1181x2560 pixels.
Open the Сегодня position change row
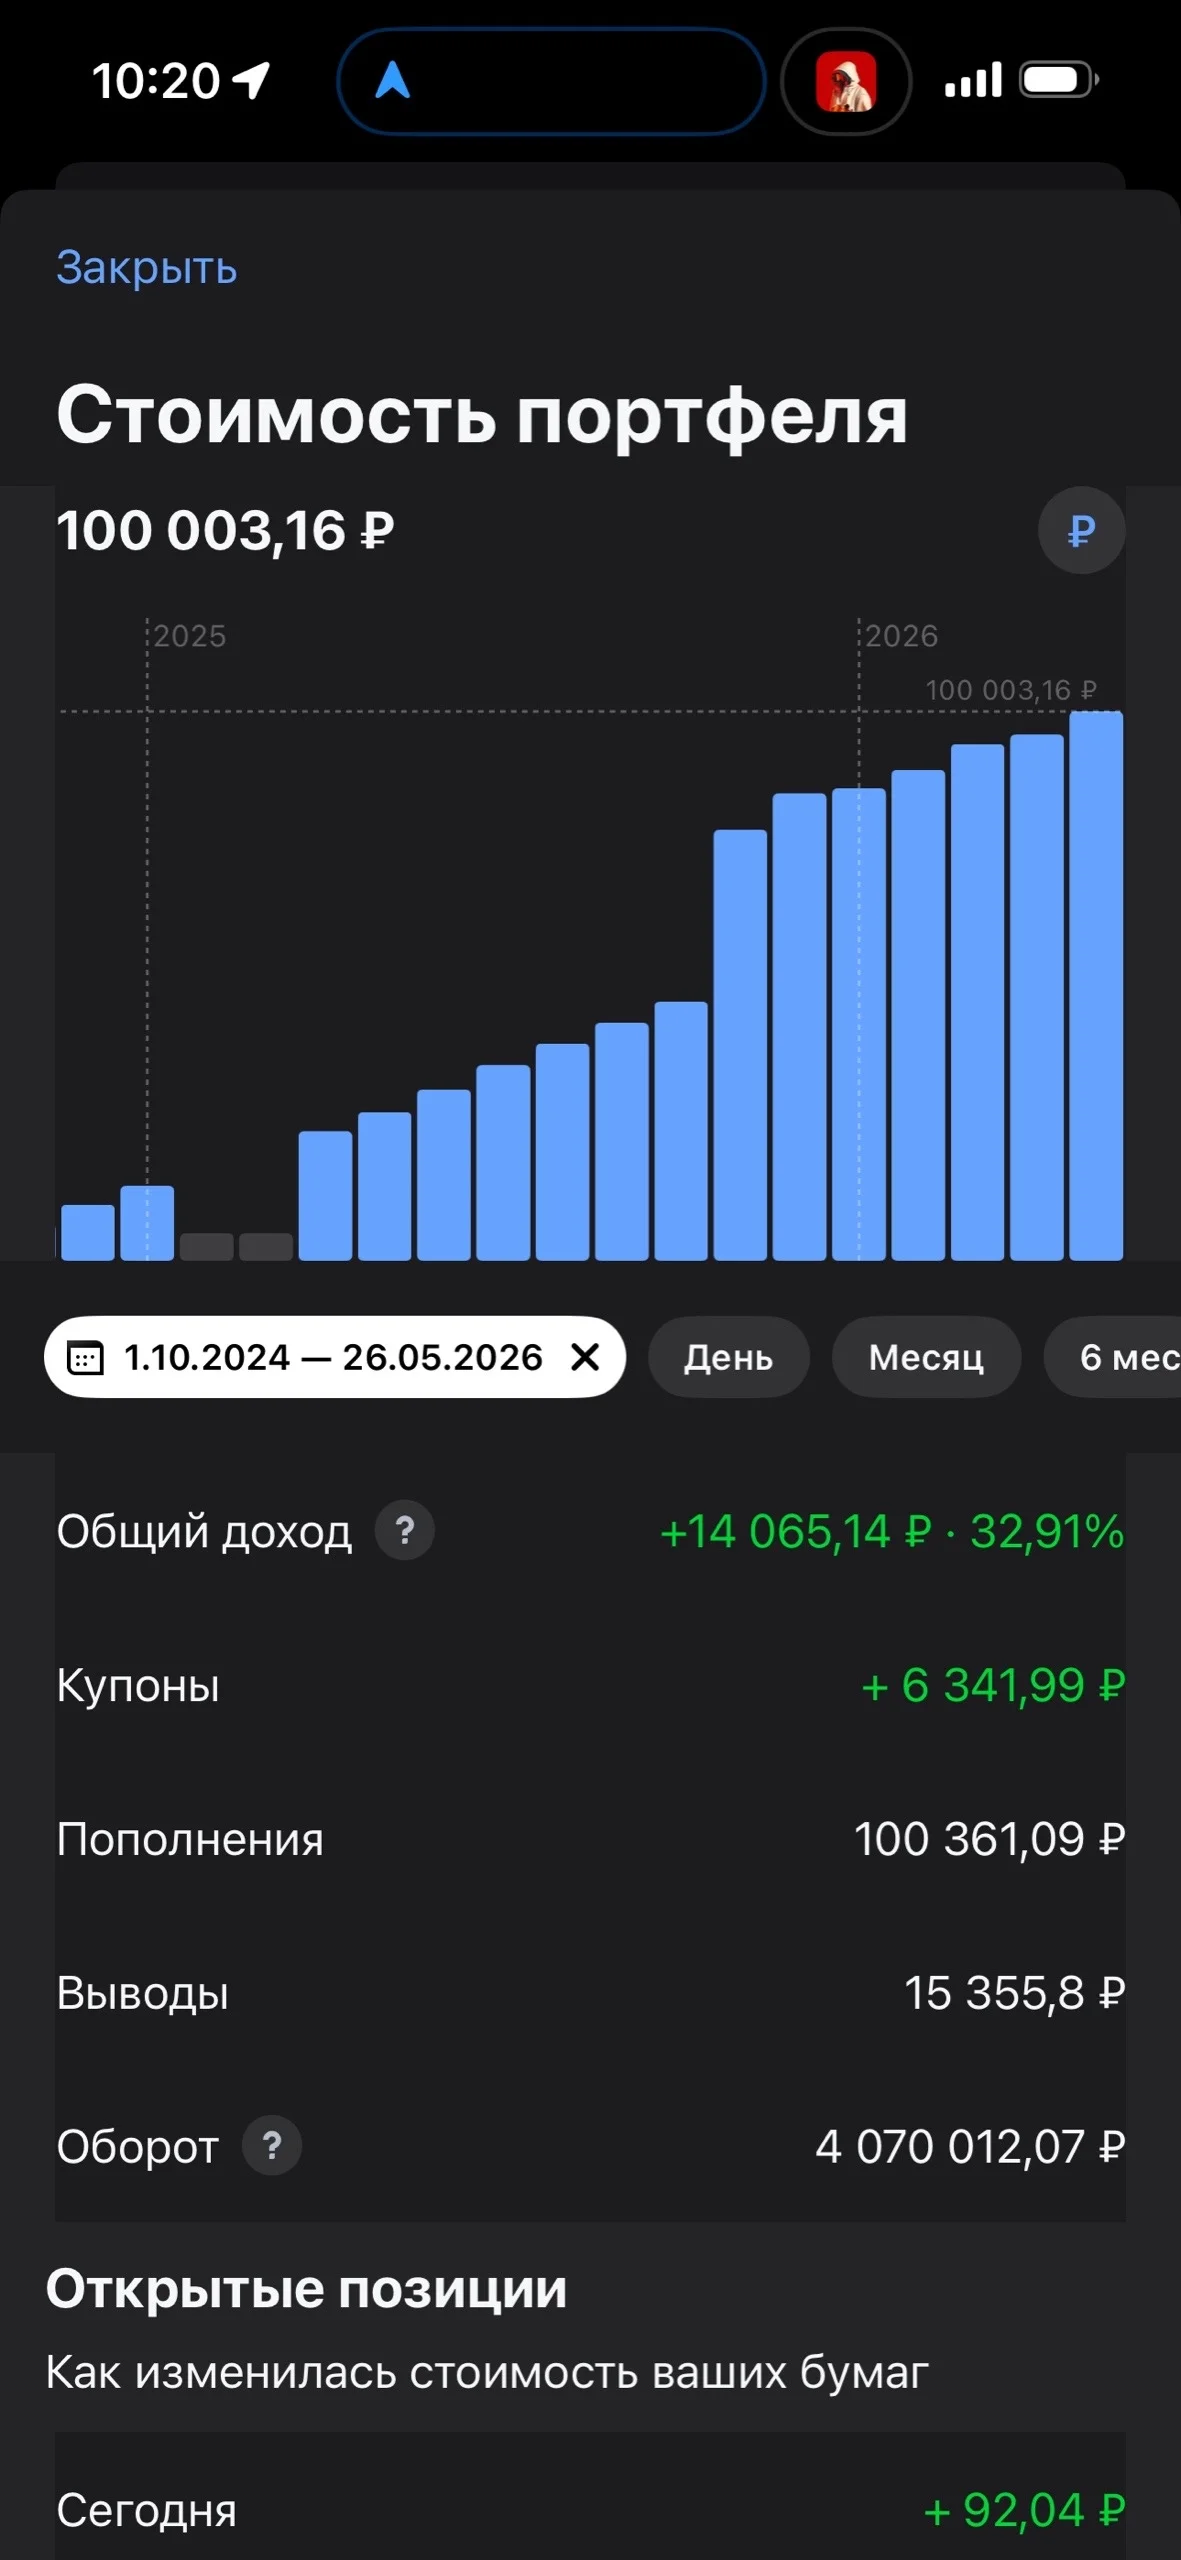tap(590, 2509)
